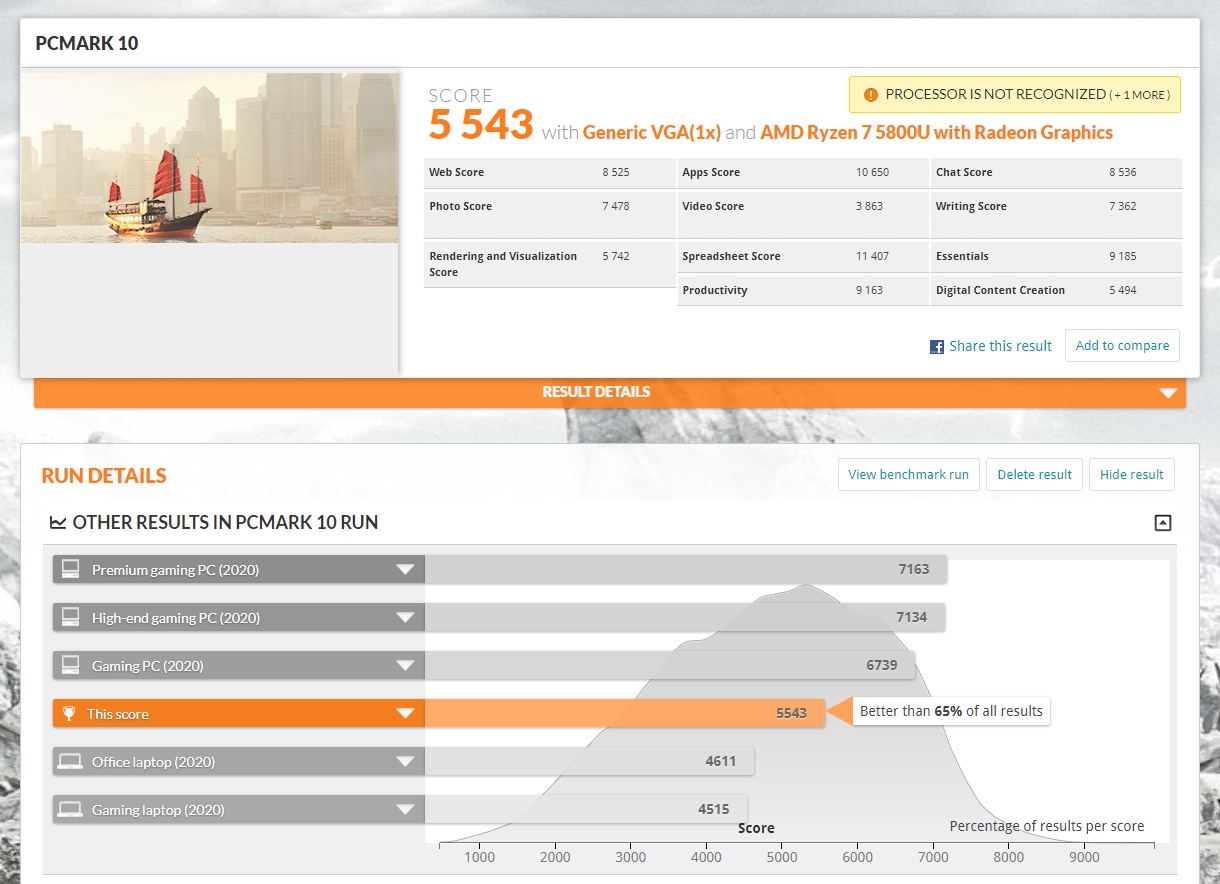Click the 4515 Gaming laptop score bar
Viewport: 1220px width, 884px height.
click(x=586, y=810)
